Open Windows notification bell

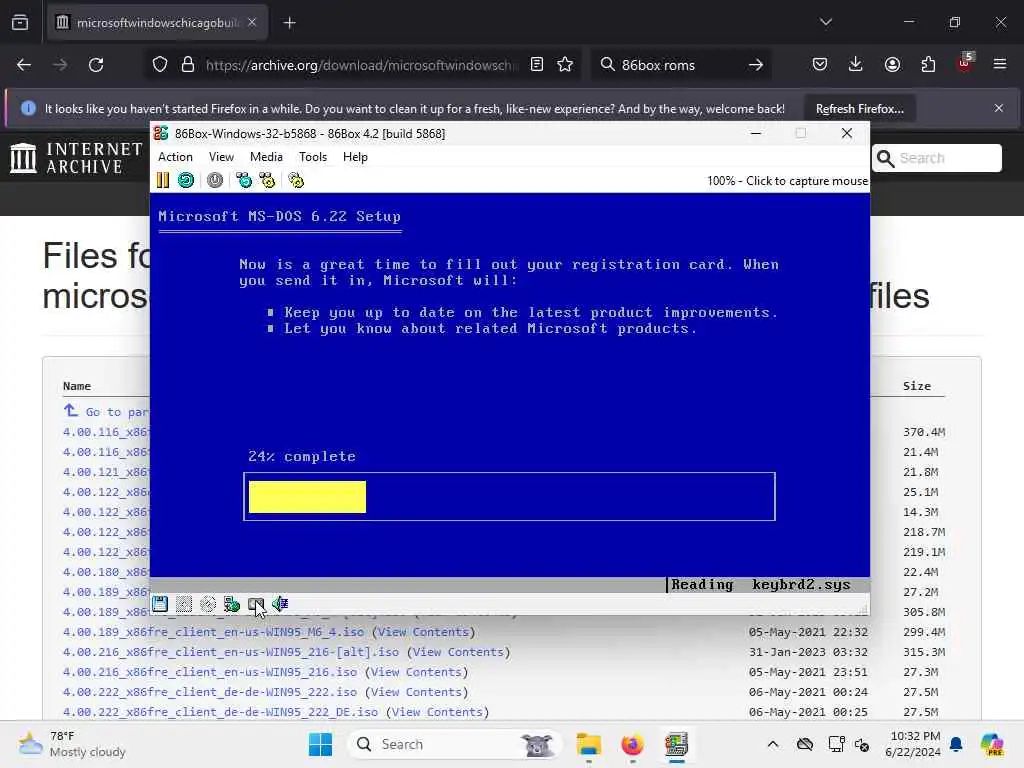point(956,744)
